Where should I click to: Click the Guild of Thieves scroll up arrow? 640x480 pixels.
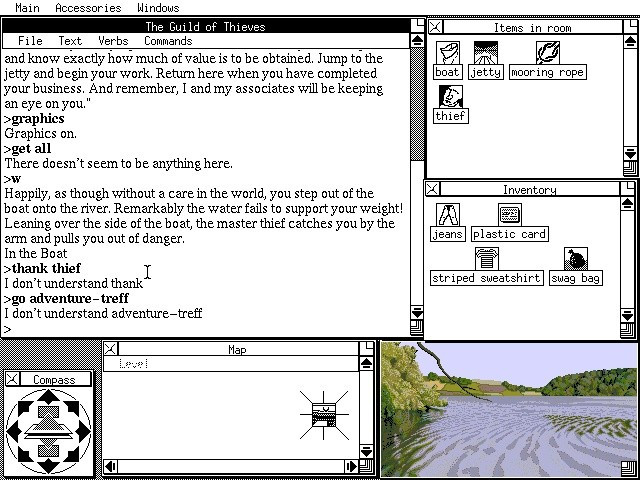click(417, 40)
